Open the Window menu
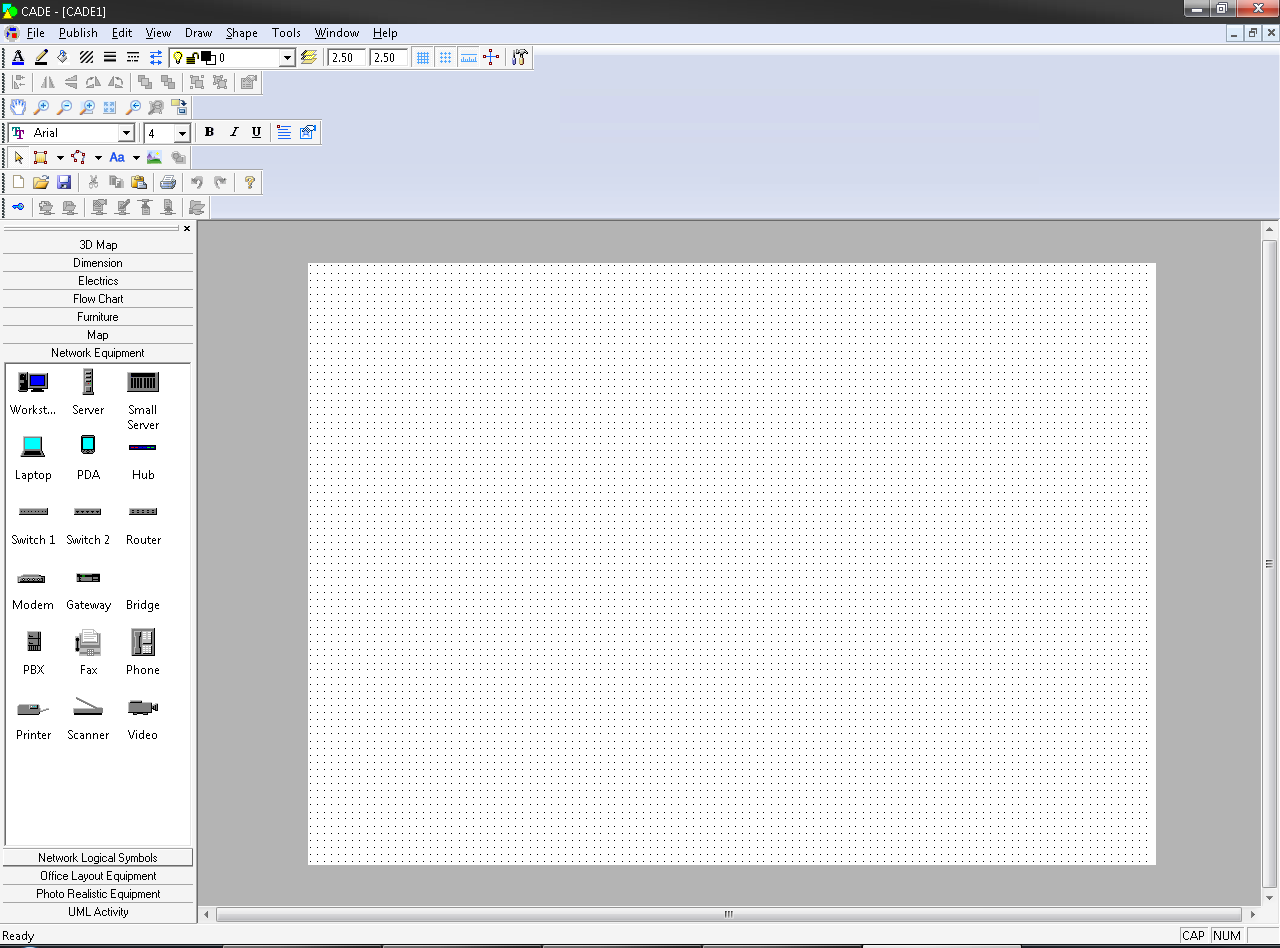This screenshot has width=1280, height=948. pos(337,33)
